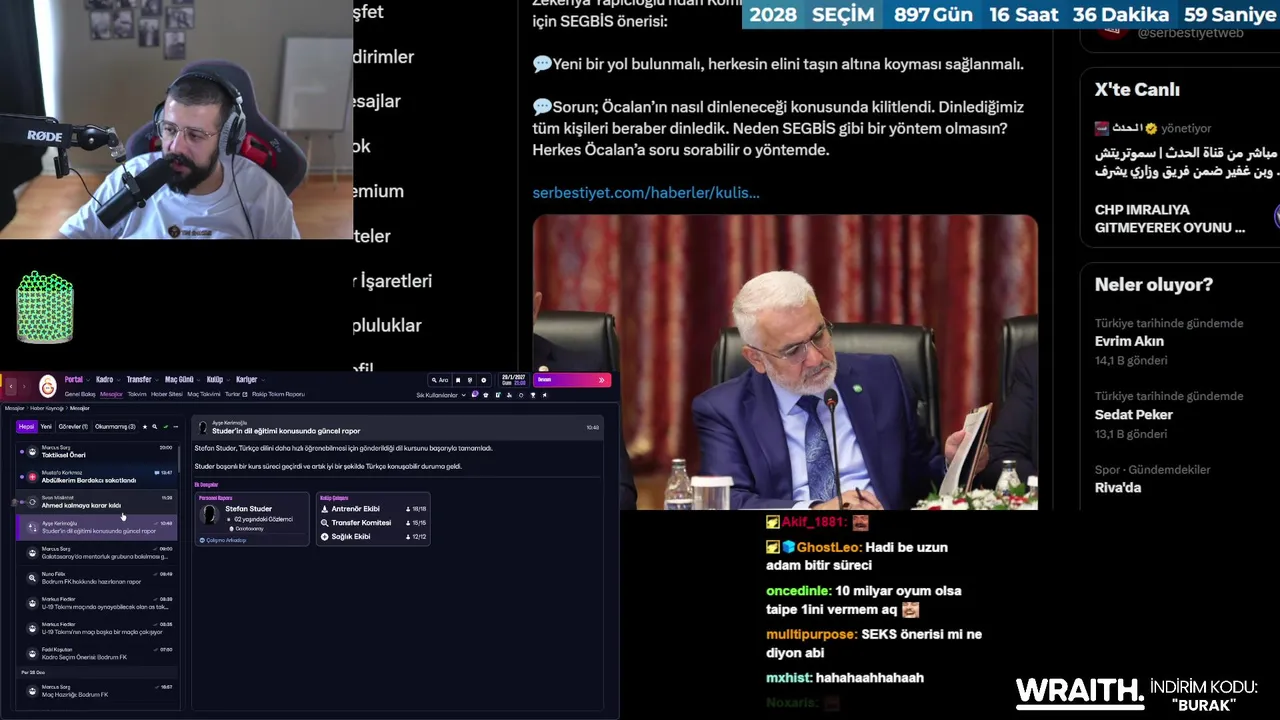Open the Kariyer menu

point(249,380)
